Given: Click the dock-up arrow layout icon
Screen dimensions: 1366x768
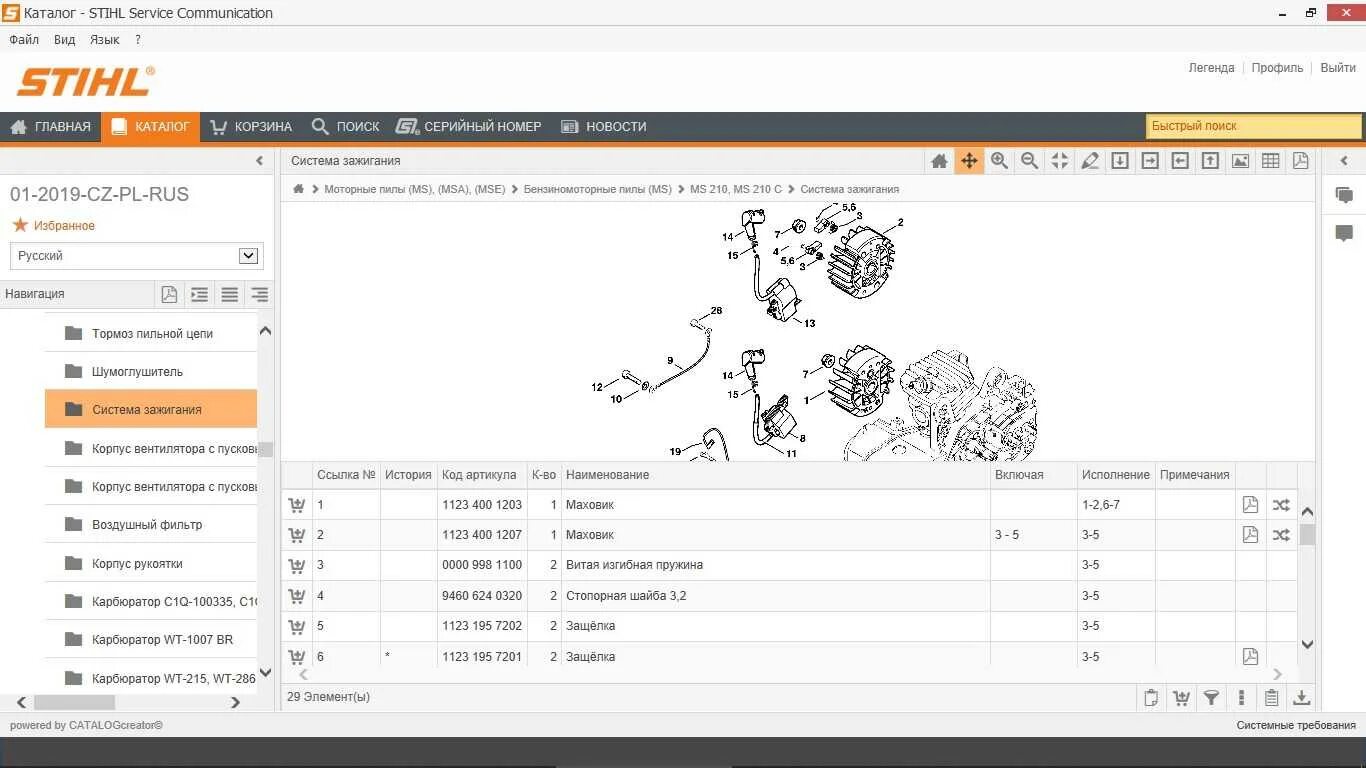Looking at the screenshot, I should (x=1210, y=161).
